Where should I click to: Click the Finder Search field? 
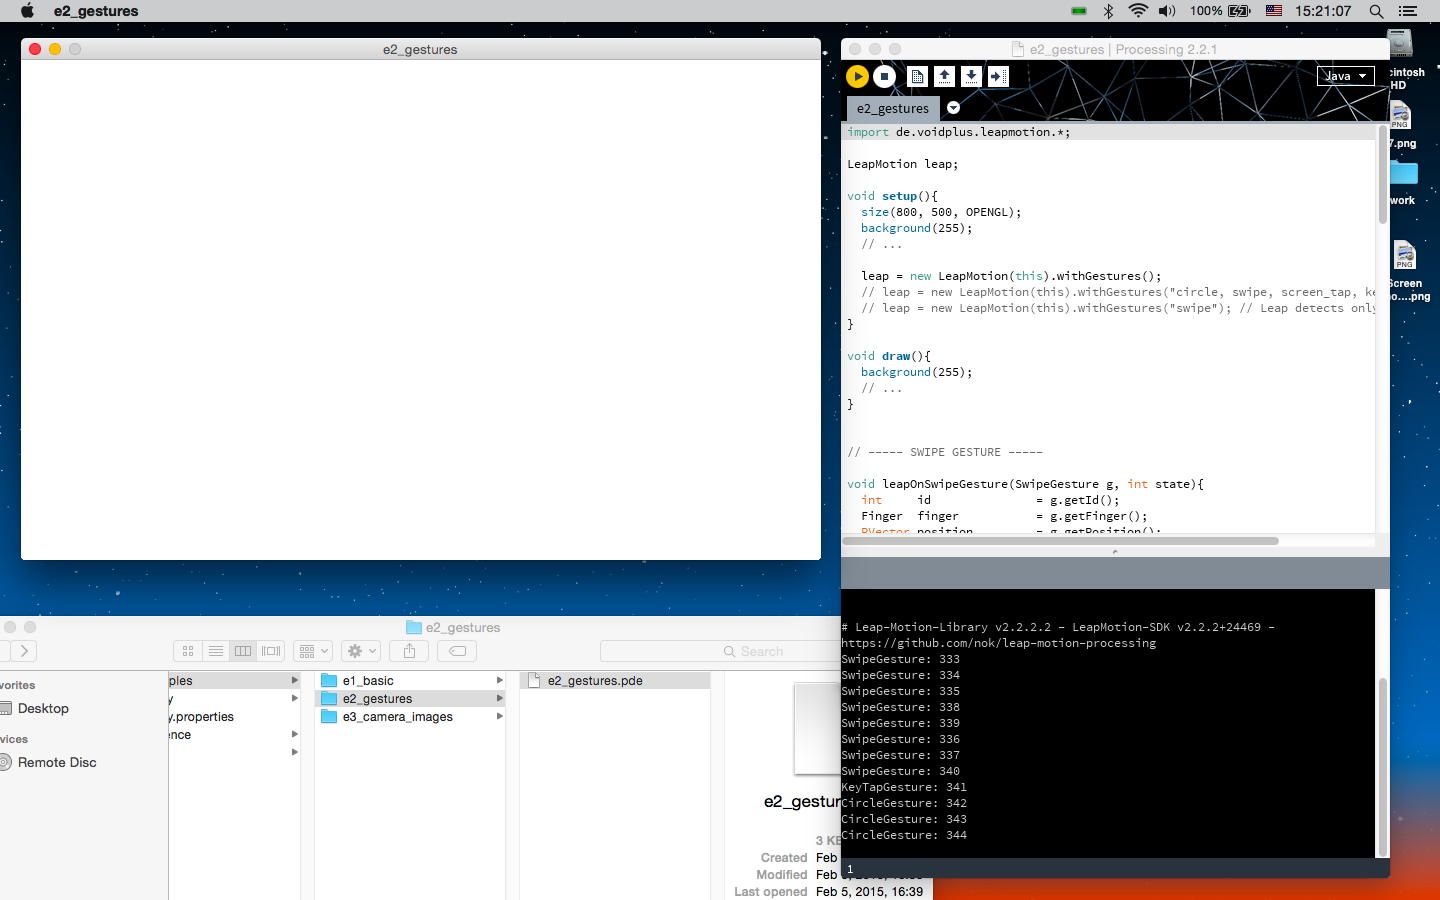[x=720, y=651]
